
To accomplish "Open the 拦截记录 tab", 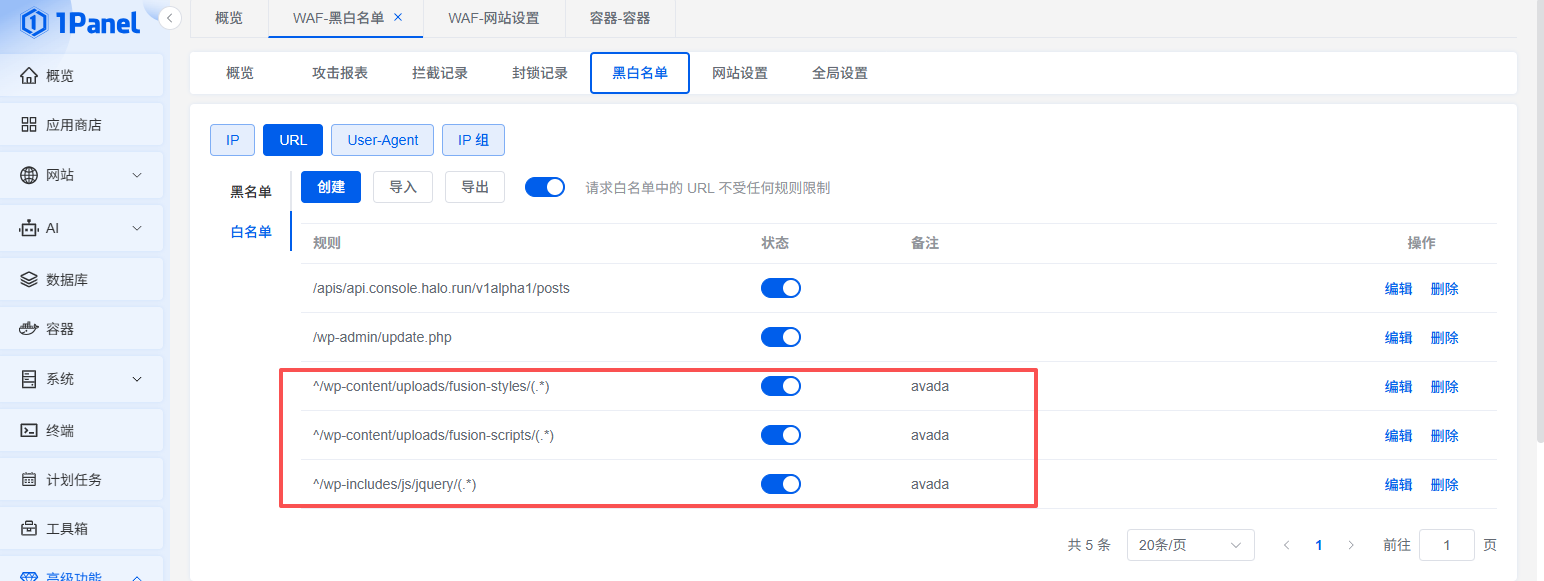I will [x=440, y=73].
